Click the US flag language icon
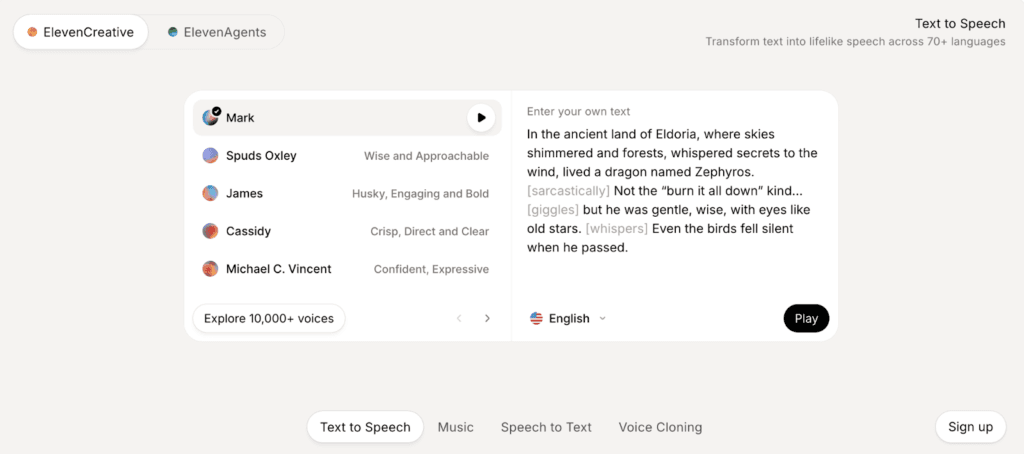Screen dimensions: 1024x454 537,319
